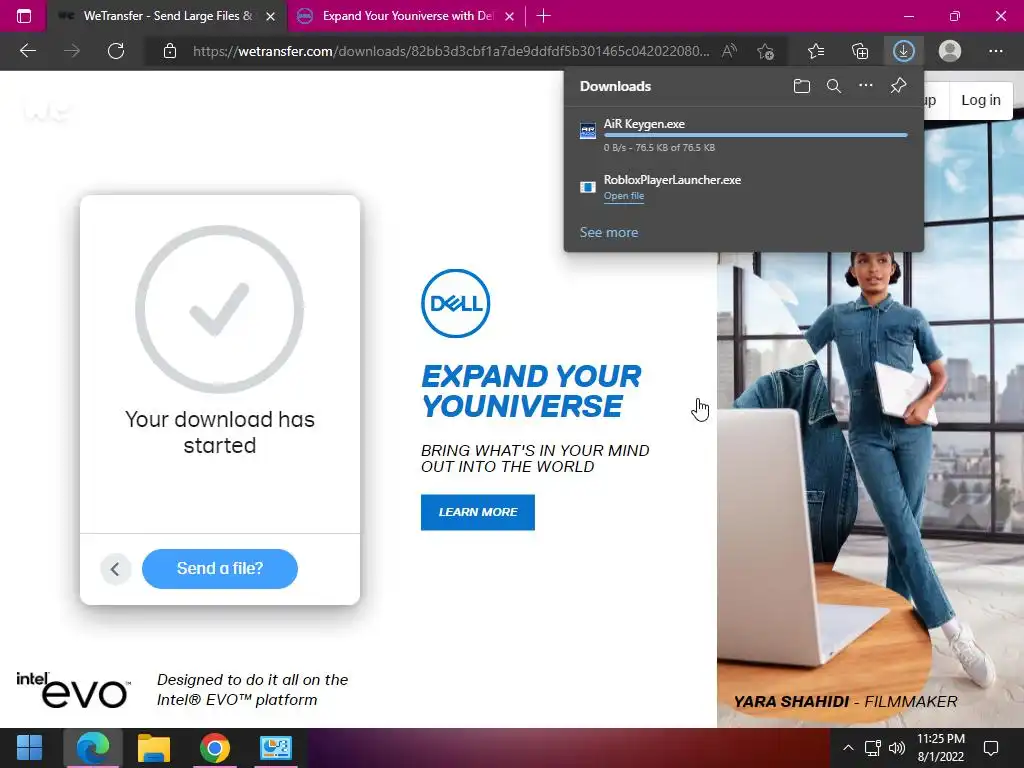Open the tab actions menu icon
This screenshot has height=768, width=1024.
coord(24,16)
